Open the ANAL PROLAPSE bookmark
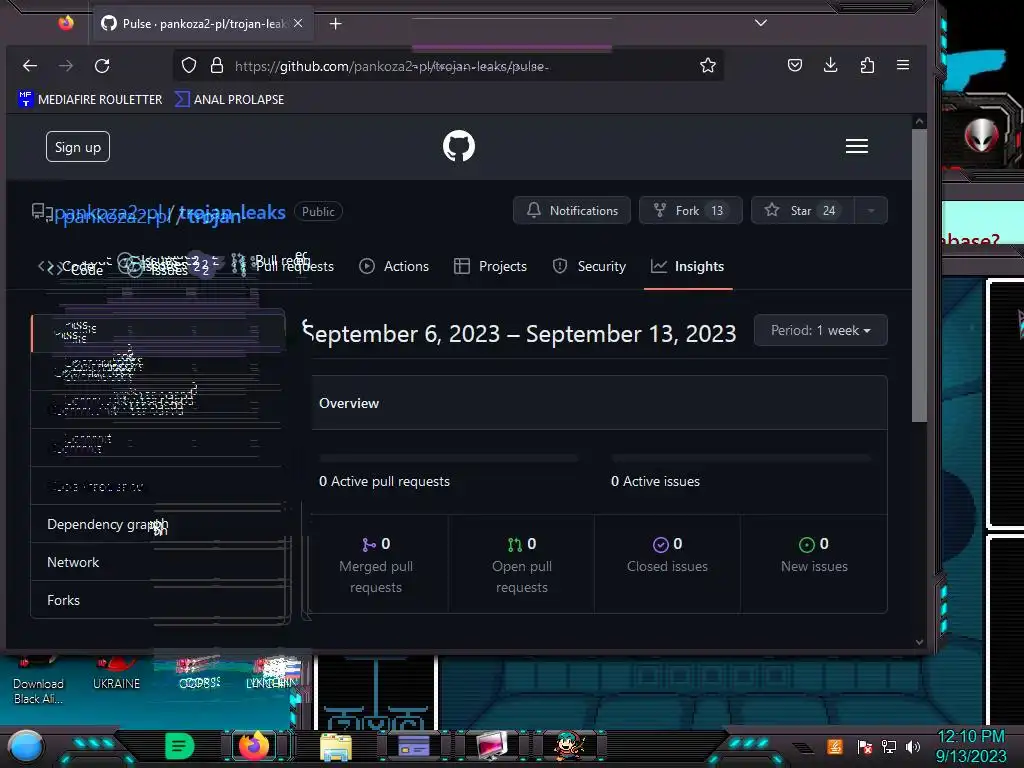Image resolution: width=1024 pixels, height=768 pixels. pyautogui.click(x=230, y=99)
